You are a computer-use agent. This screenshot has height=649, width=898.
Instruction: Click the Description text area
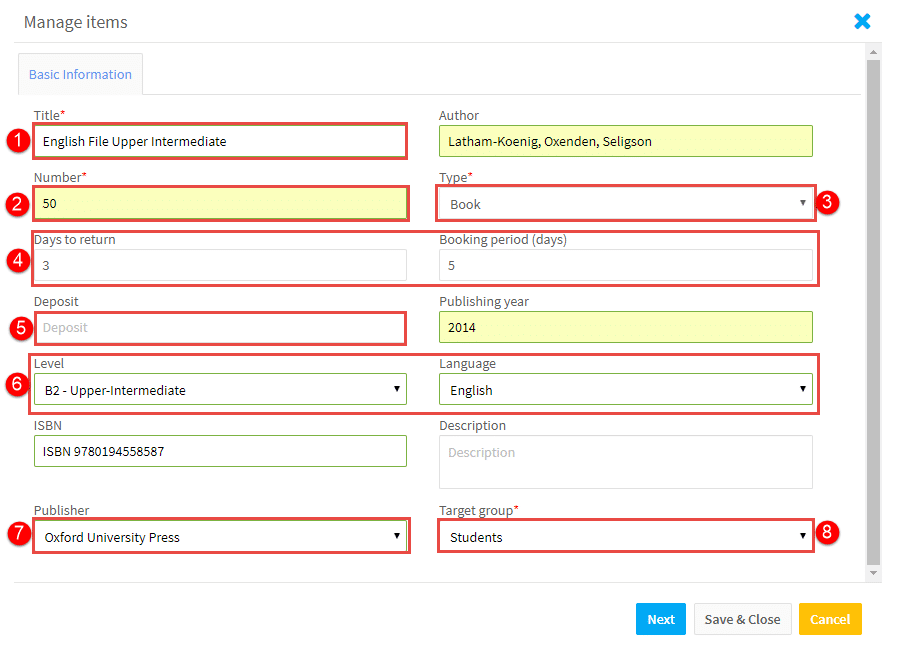[x=625, y=462]
